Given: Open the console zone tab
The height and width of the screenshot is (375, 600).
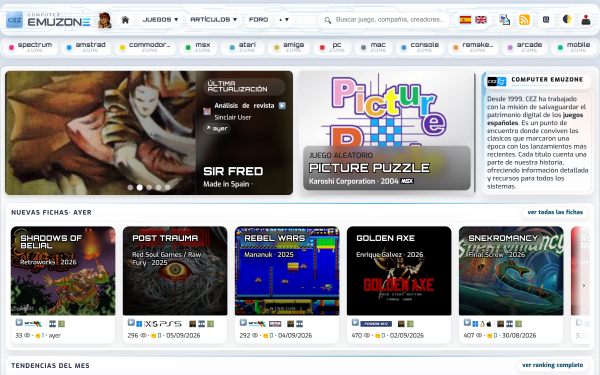Looking at the screenshot, I should [420, 47].
